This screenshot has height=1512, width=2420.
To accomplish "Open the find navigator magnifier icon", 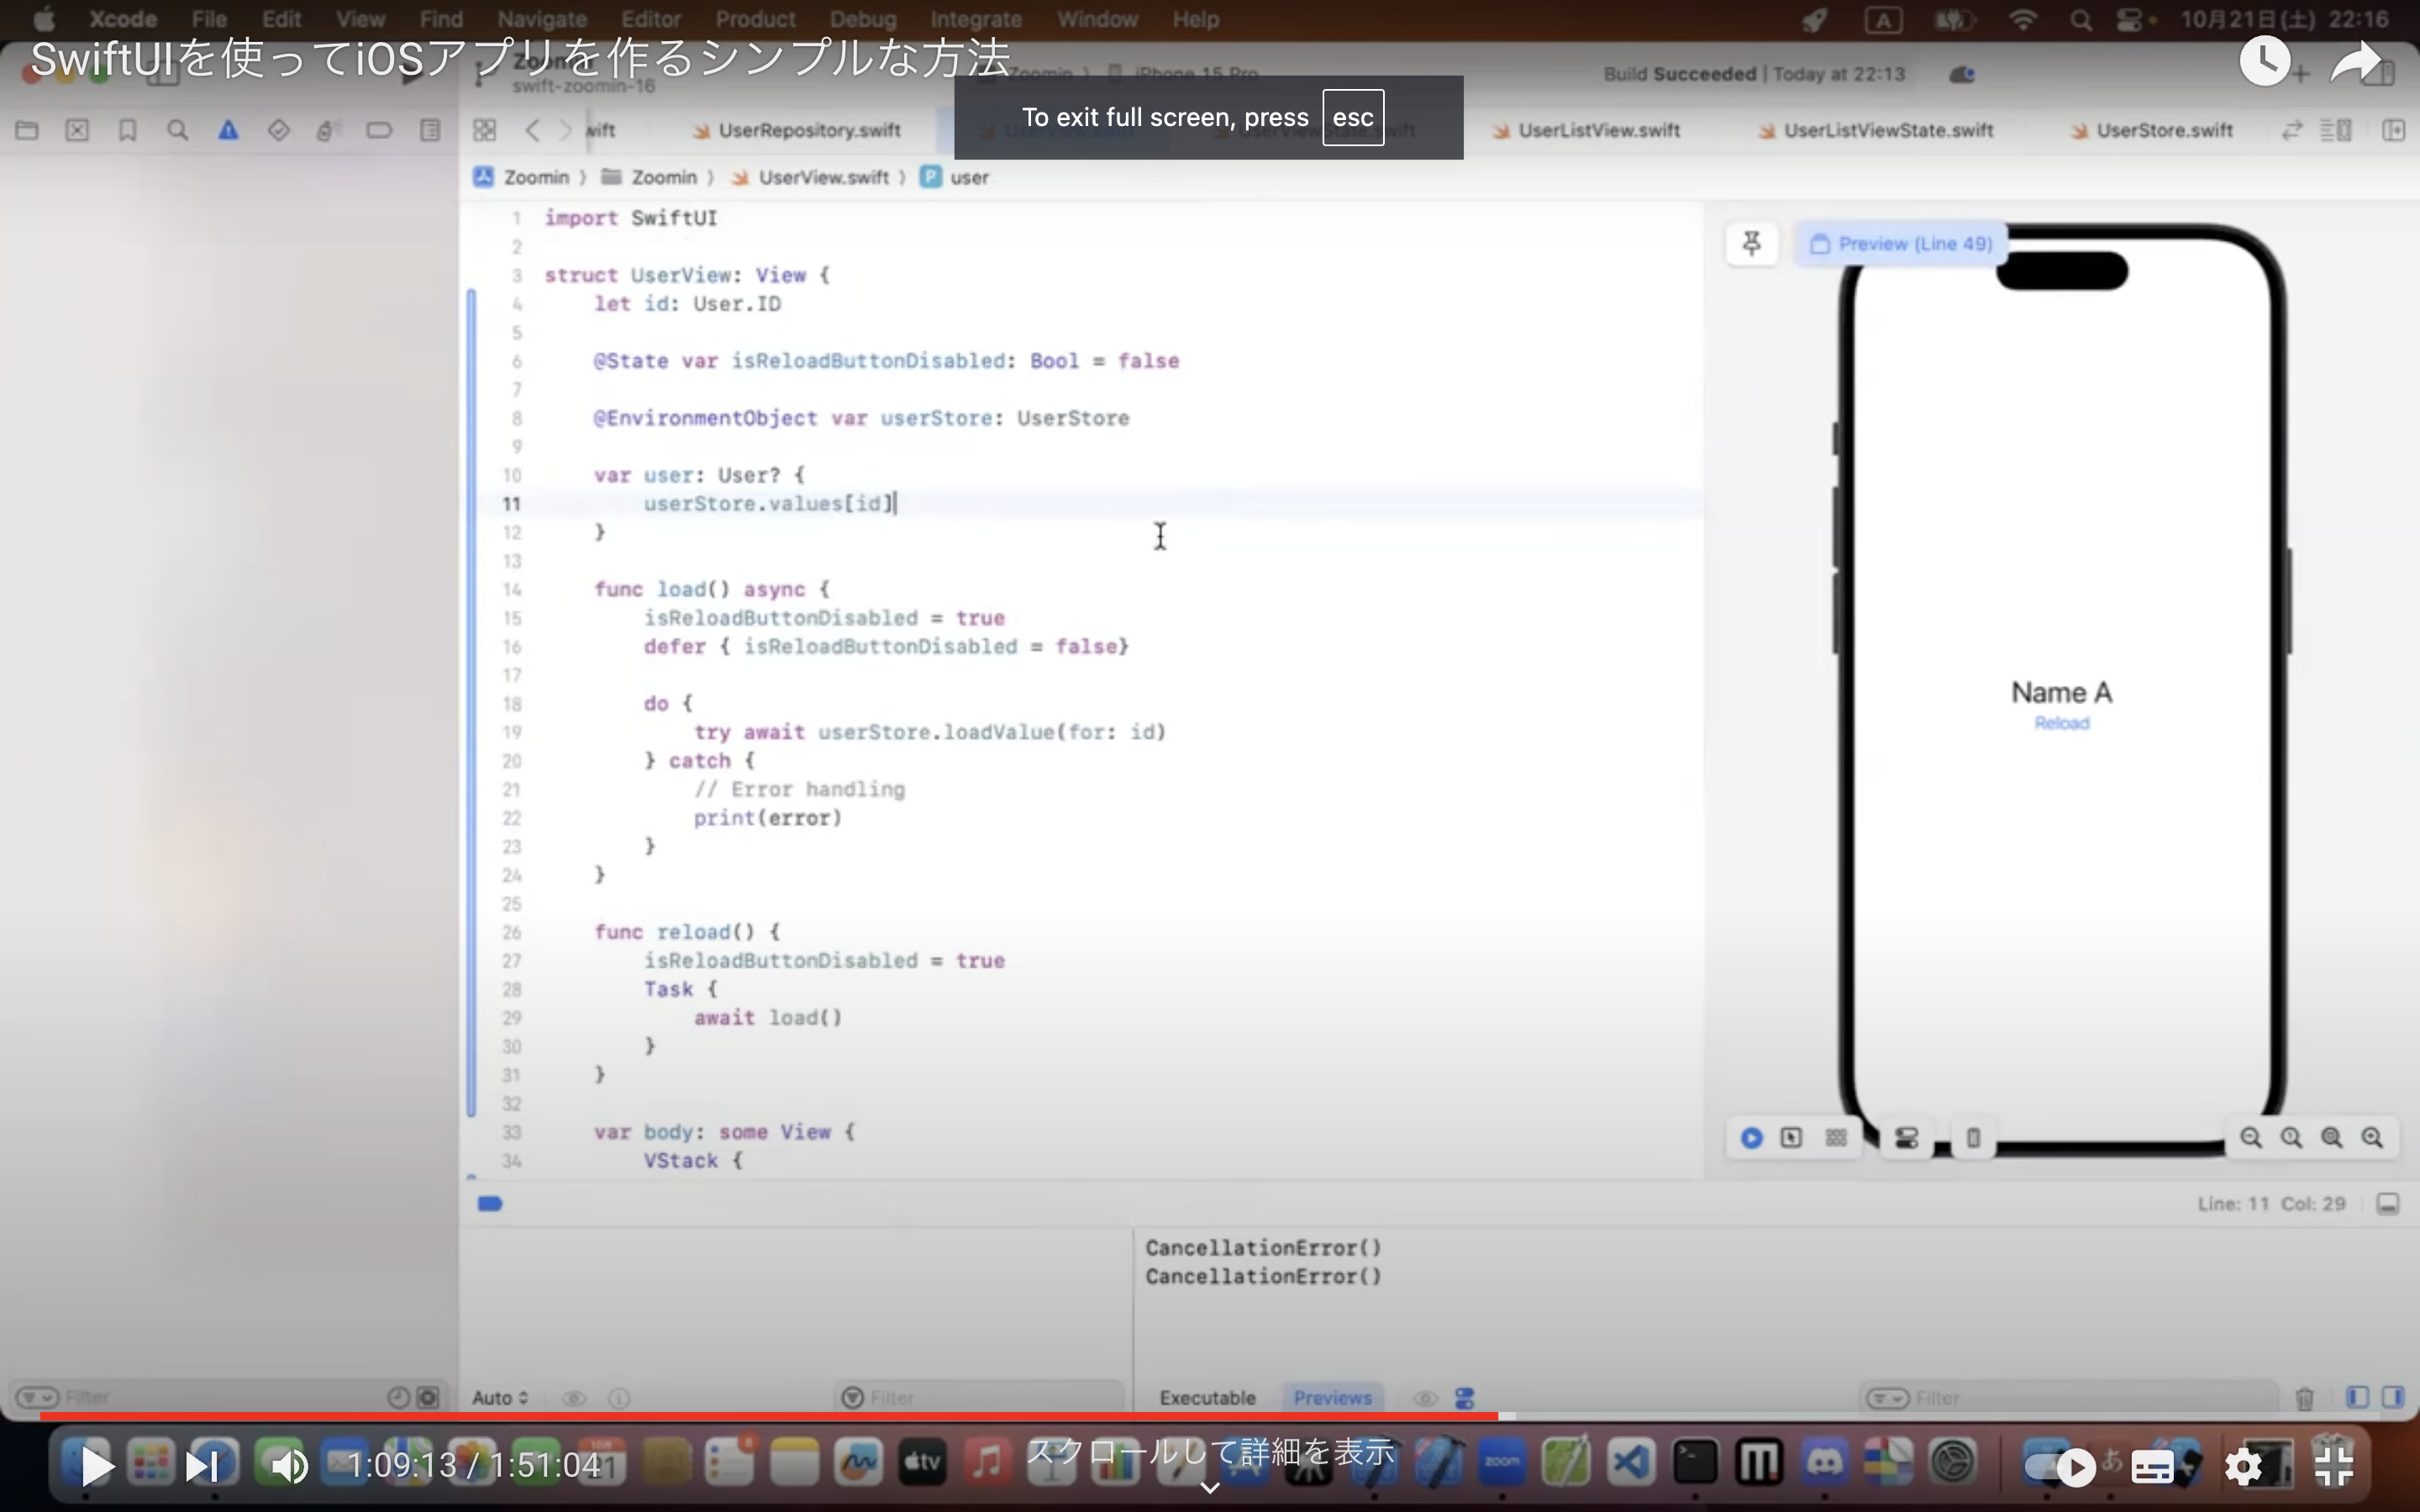I will 178,131.
